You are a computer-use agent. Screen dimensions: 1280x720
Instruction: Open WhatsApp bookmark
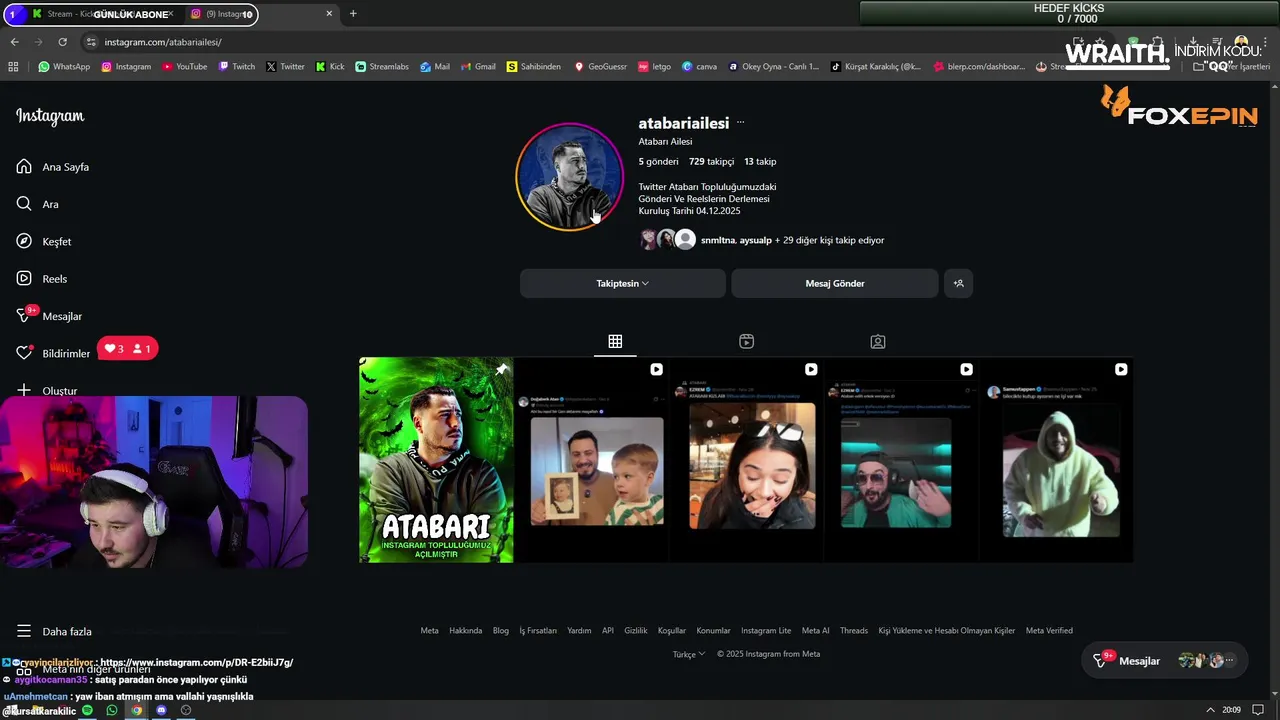[64, 67]
